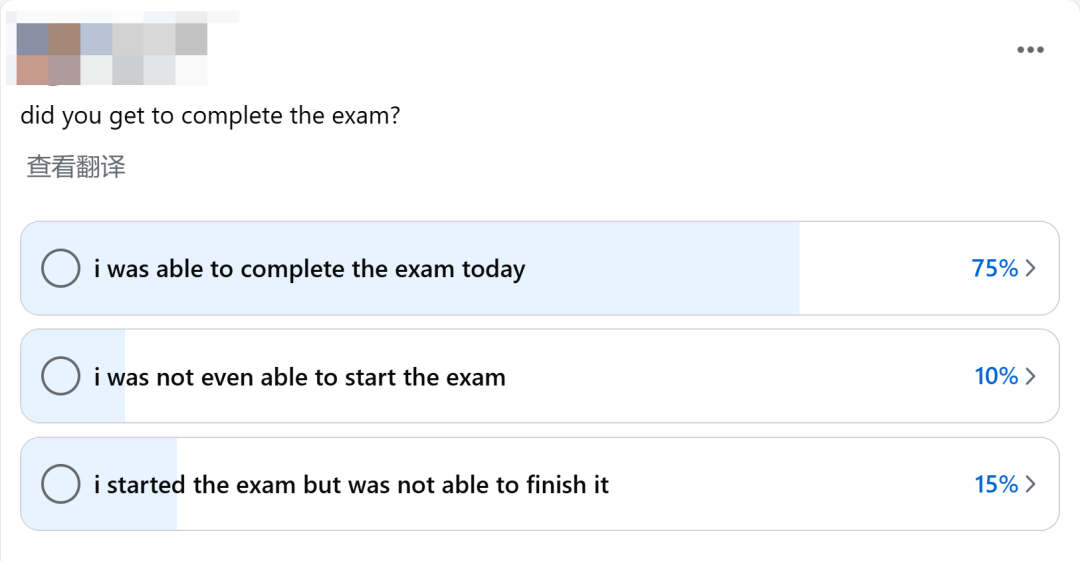Viewport: 1080px width, 561px height.
Task: Click the filled progress bar of the 75% option
Action: point(410,268)
